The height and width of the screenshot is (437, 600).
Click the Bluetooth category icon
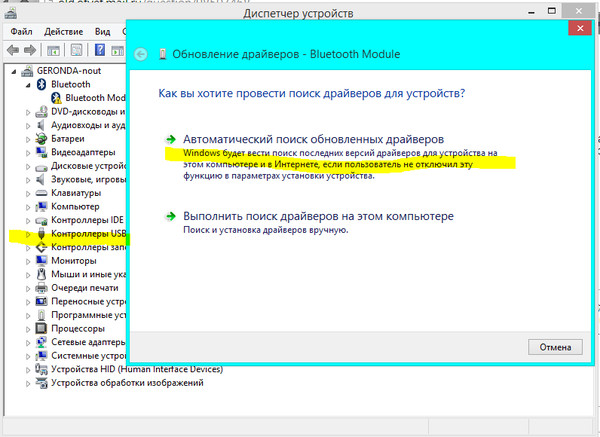pos(41,84)
